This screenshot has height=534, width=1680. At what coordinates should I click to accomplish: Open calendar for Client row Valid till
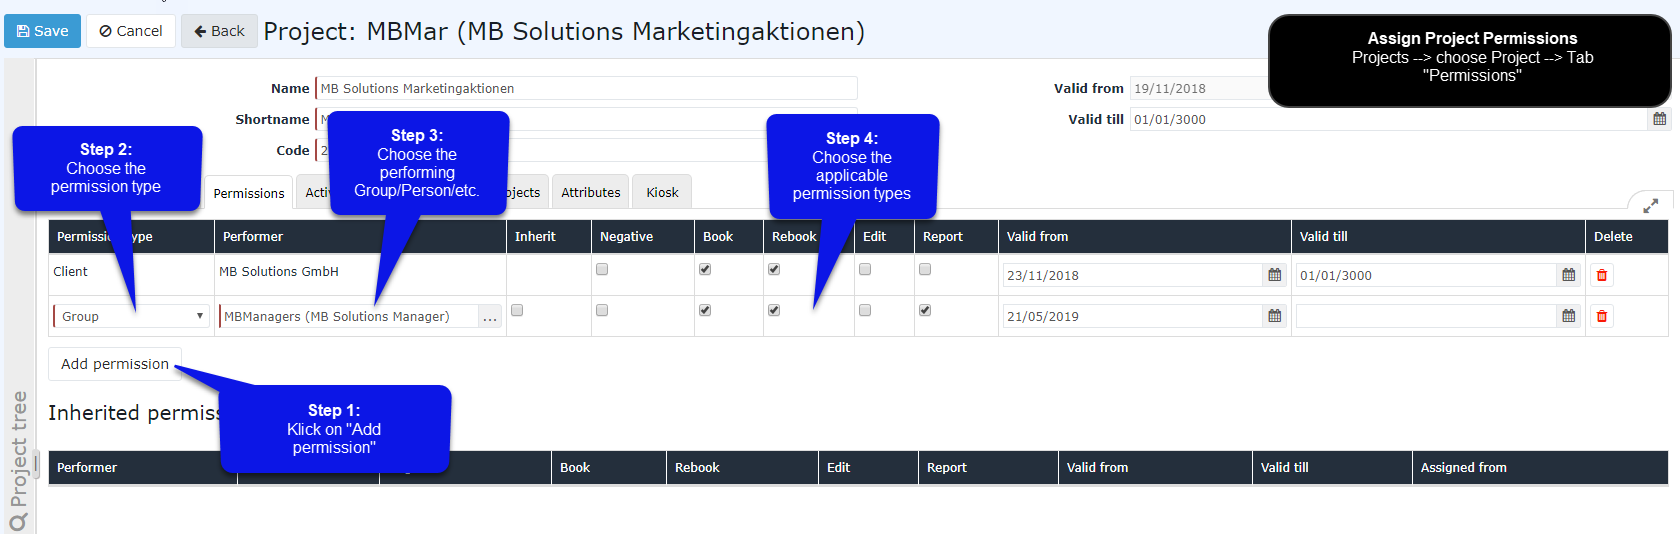tap(1568, 275)
